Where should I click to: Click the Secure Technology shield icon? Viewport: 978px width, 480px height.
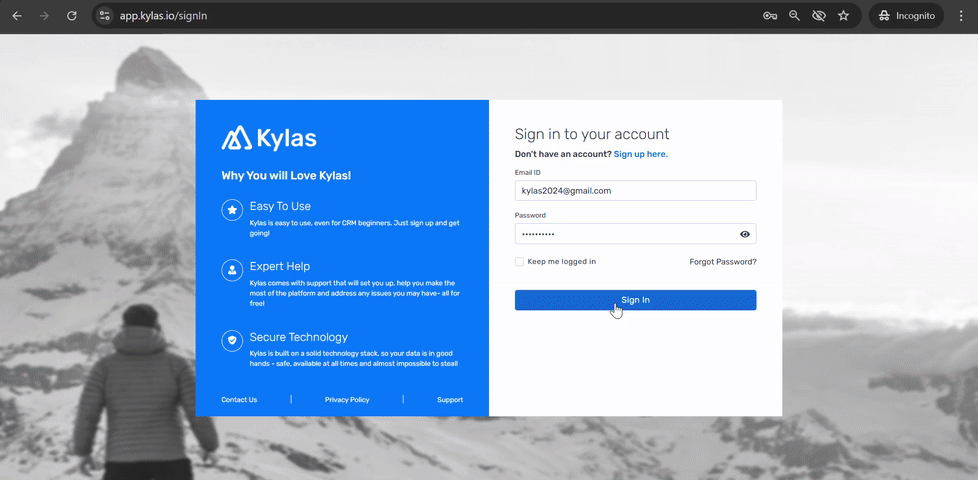click(x=232, y=340)
